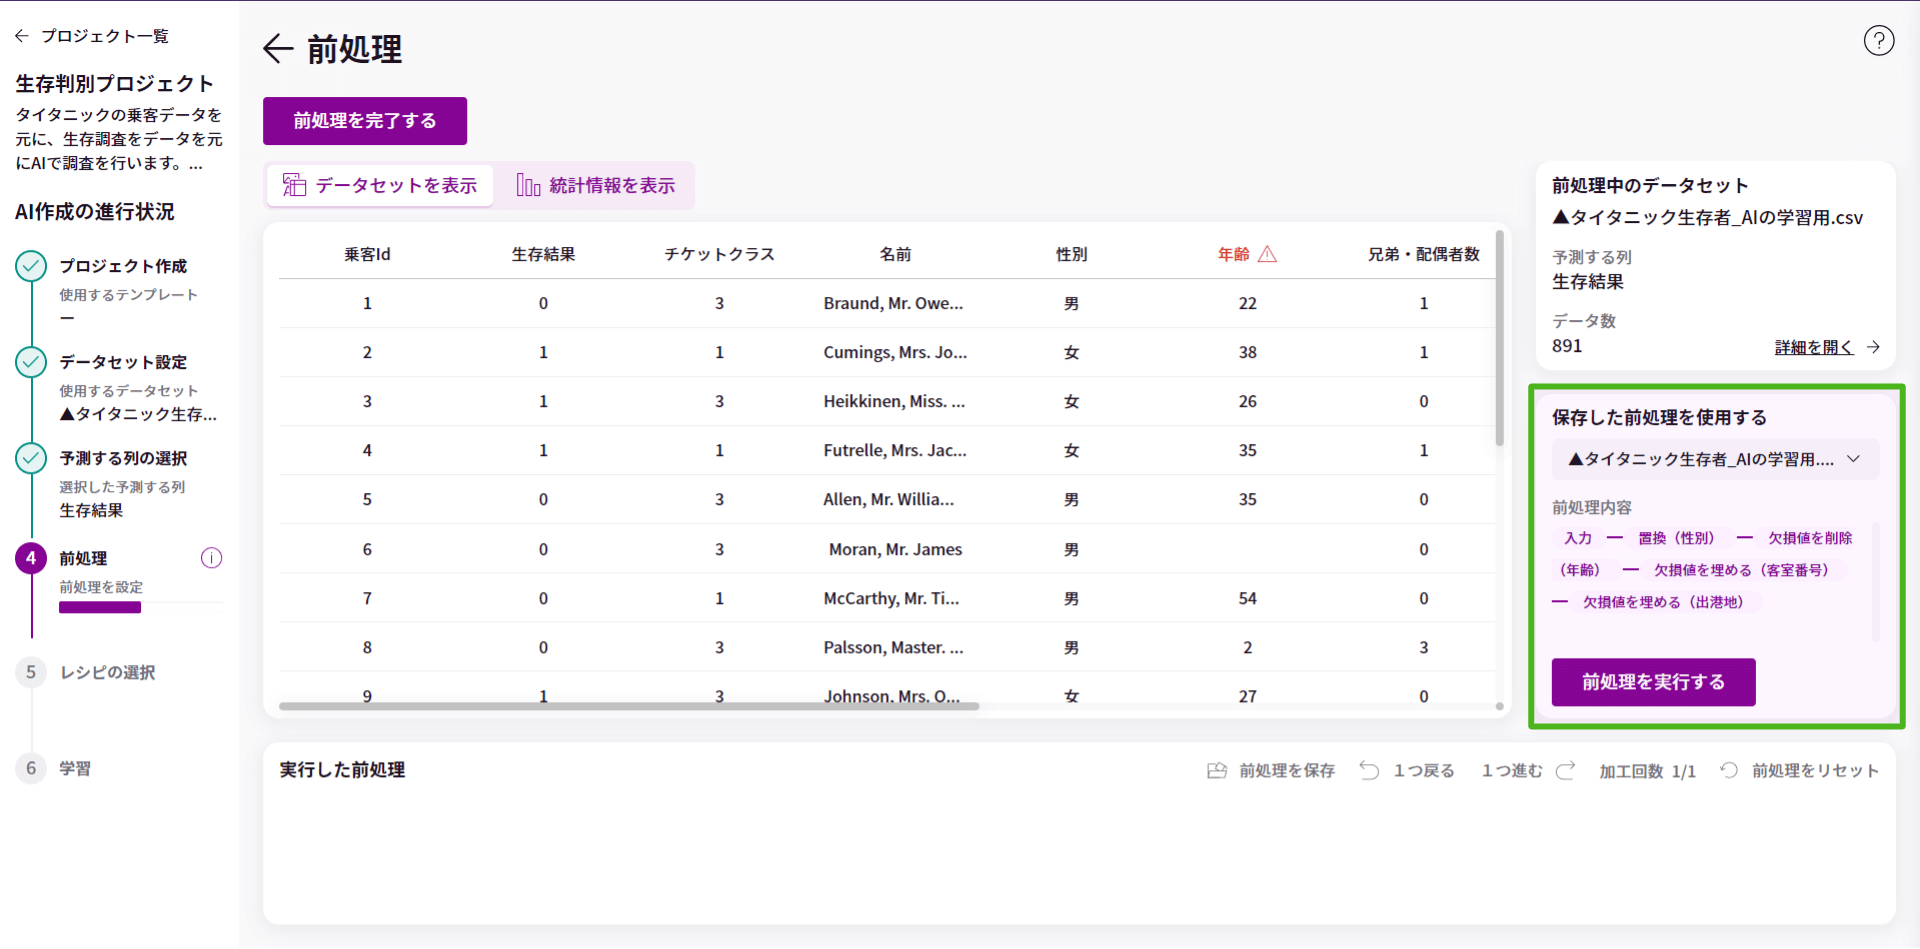Select the Moran, Mr. James name cell

click(895, 549)
